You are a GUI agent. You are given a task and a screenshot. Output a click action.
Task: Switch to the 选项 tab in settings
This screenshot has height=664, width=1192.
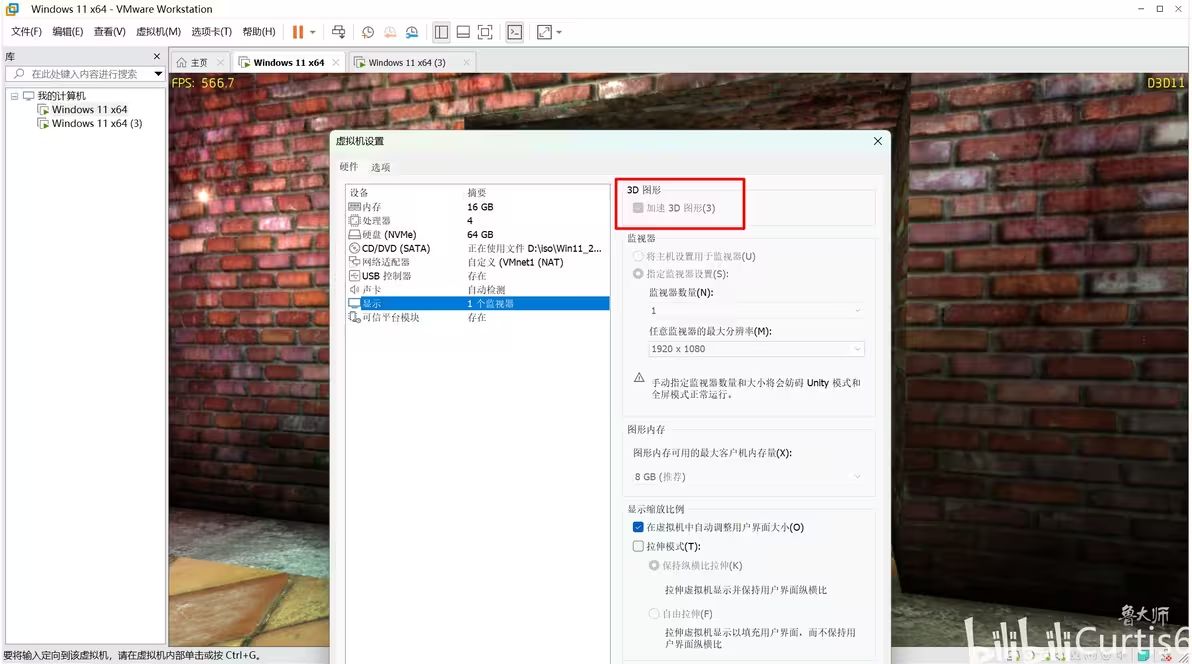[x=380, y=167]
